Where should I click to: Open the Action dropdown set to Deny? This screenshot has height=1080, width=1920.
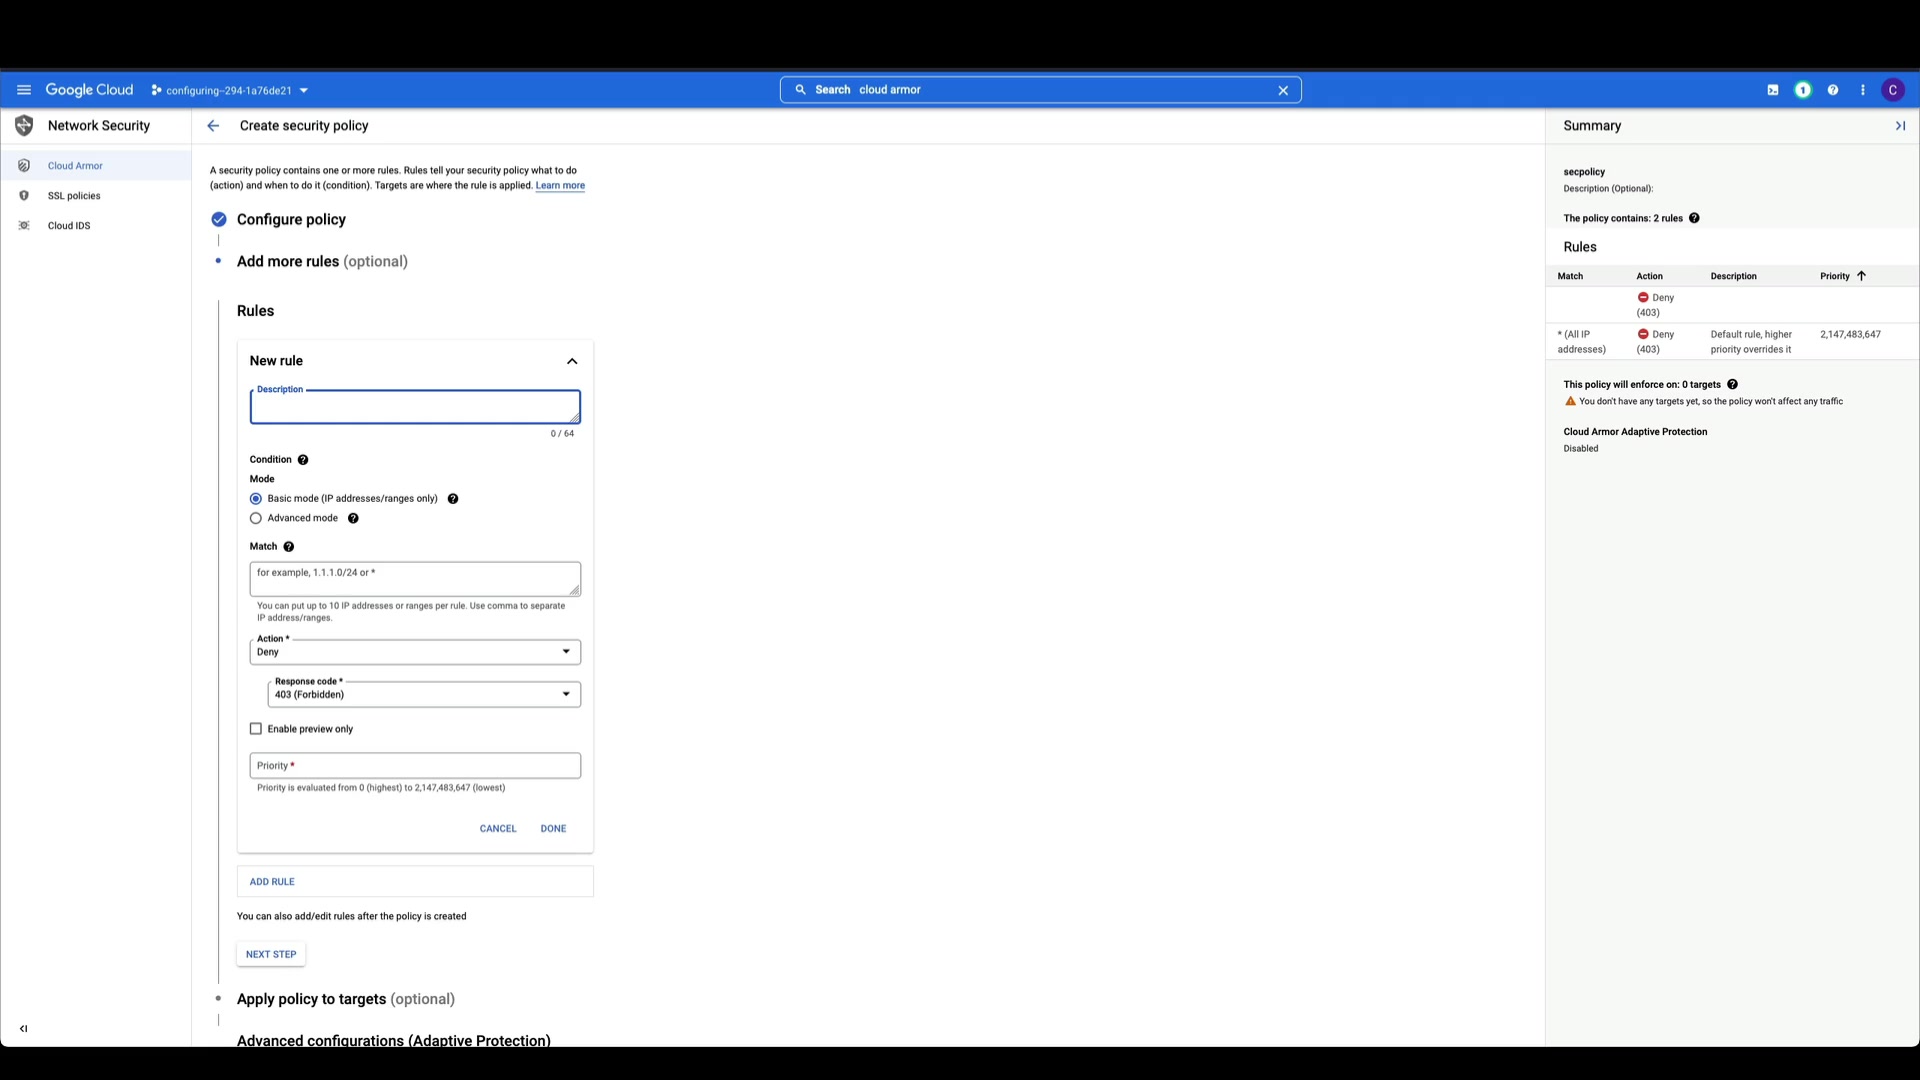415,652
